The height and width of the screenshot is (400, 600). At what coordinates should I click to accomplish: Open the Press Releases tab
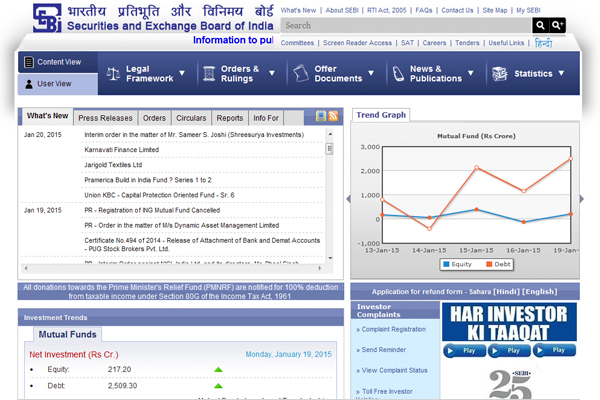[x=105, y=118]
